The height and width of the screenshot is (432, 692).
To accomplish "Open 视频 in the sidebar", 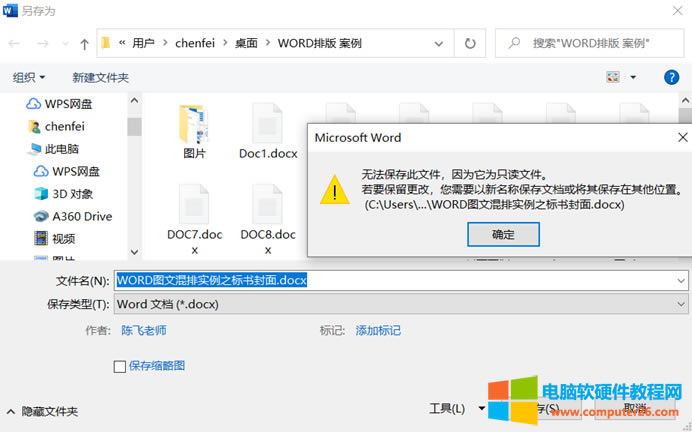I will coord(55,239).
